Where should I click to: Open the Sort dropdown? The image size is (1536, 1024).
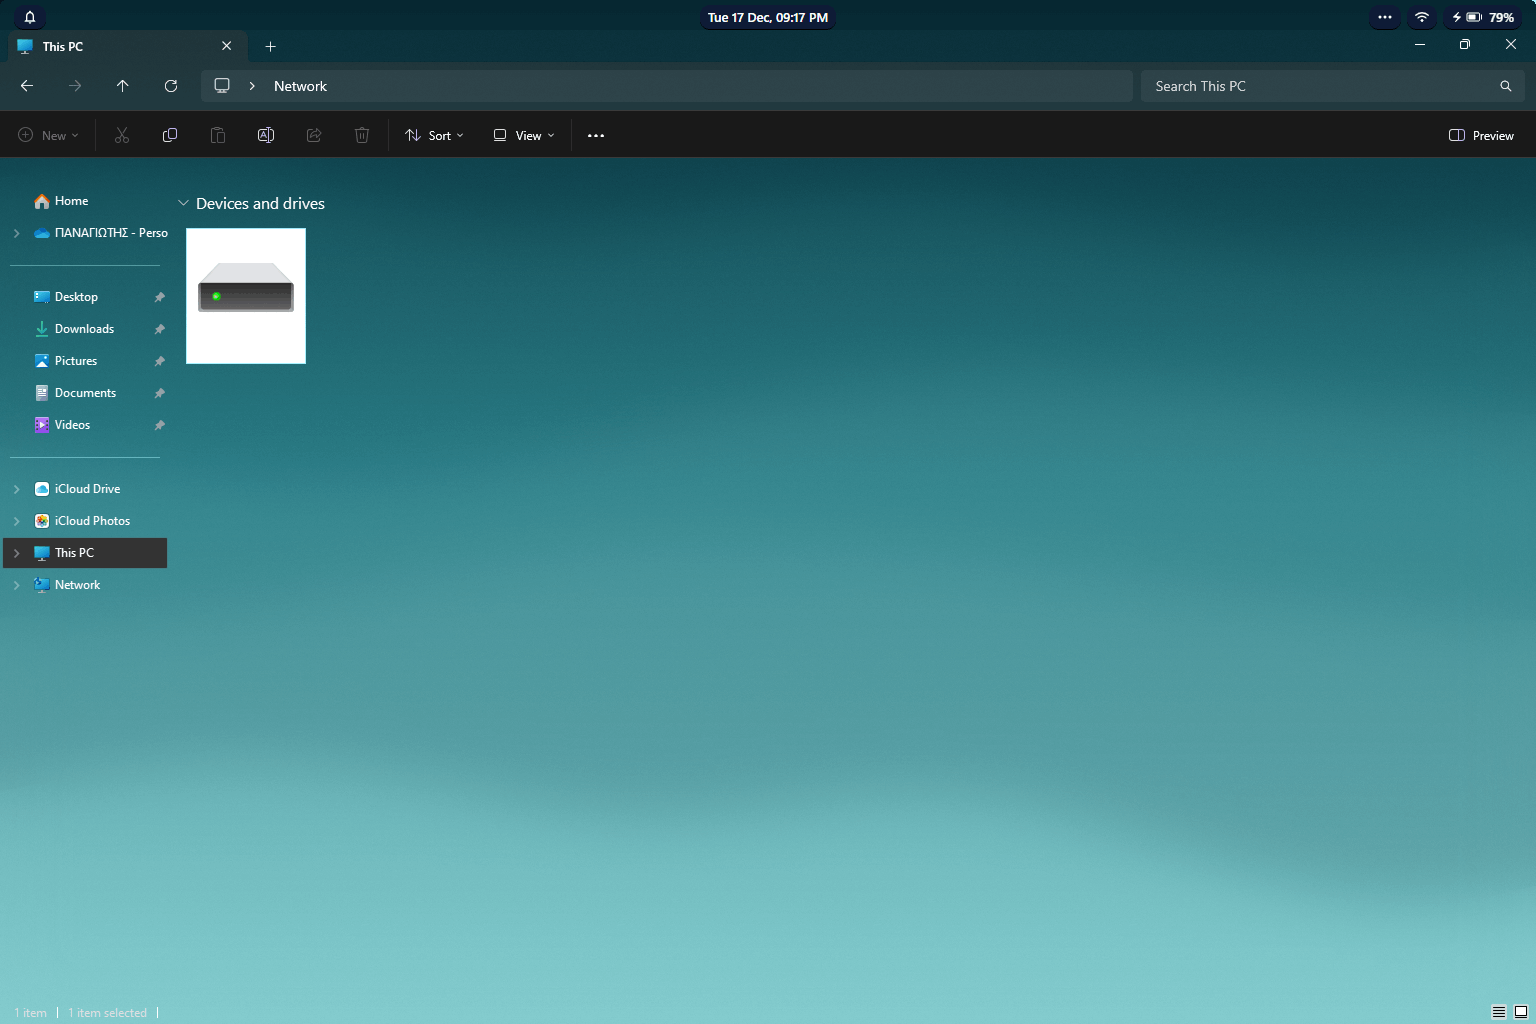434,135
